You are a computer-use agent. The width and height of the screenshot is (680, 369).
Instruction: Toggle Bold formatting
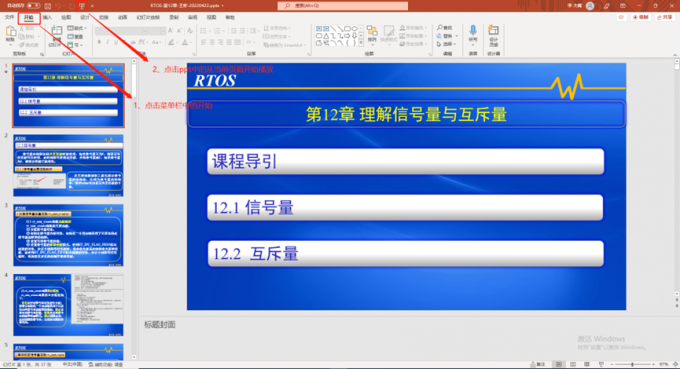coord(99,42)
